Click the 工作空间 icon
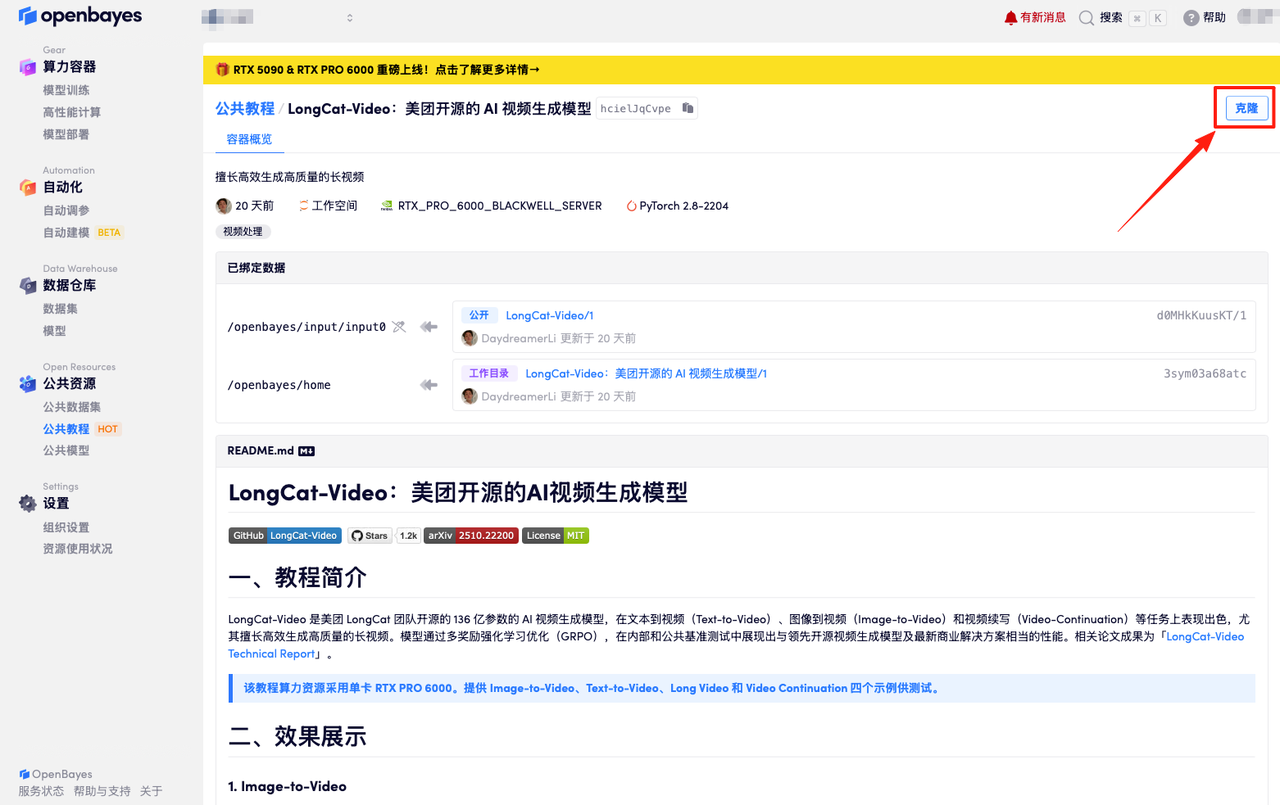This screenshot has width=1280, height=805. click(303, 206)
